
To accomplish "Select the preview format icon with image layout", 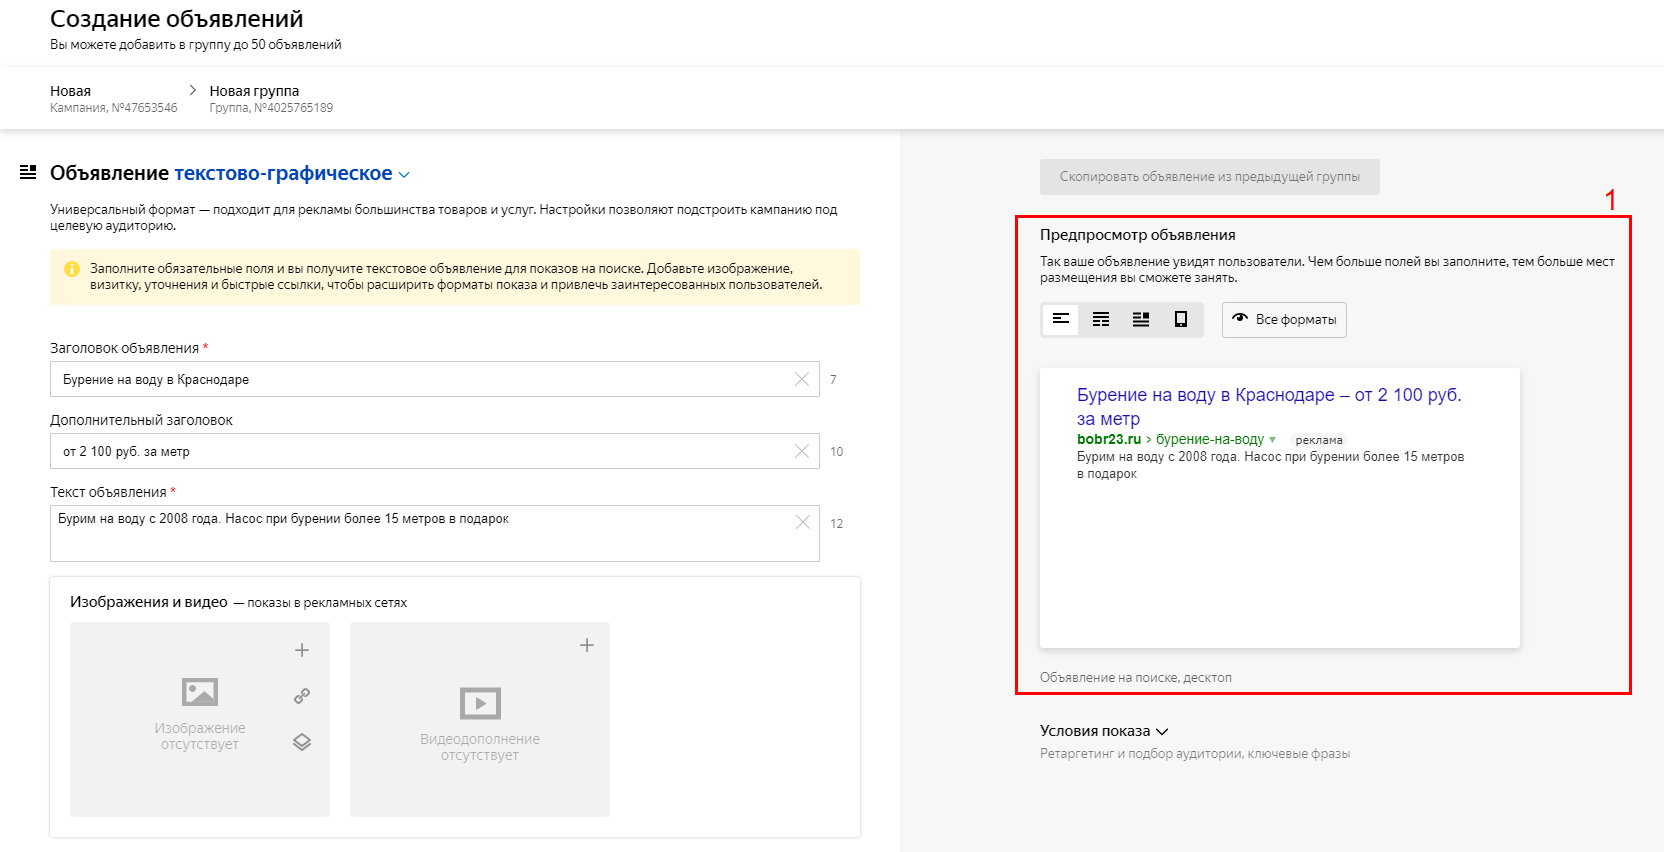I will coord(1141,319).
